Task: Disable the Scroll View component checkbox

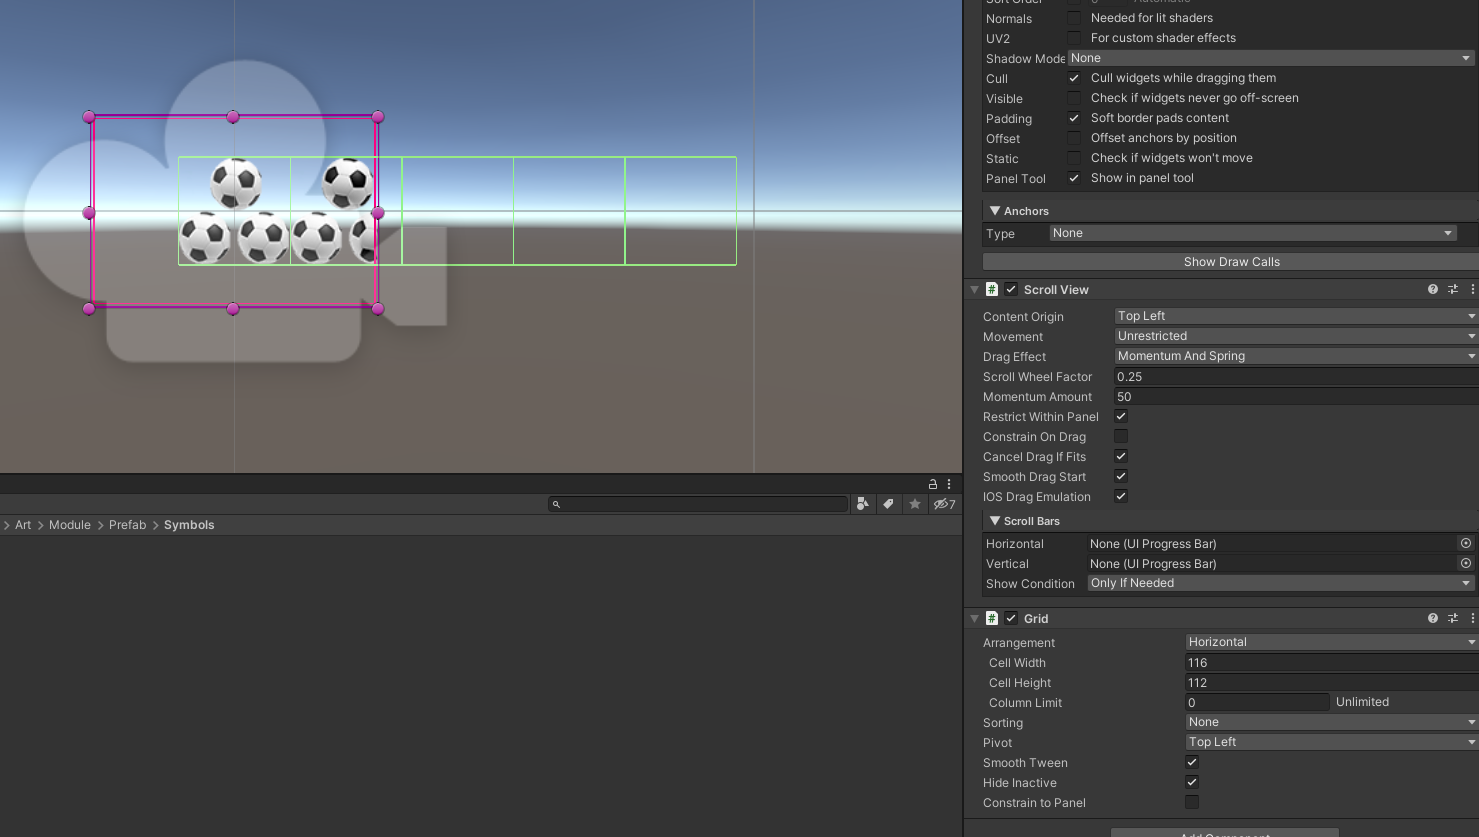Action: pos(1011,289)
